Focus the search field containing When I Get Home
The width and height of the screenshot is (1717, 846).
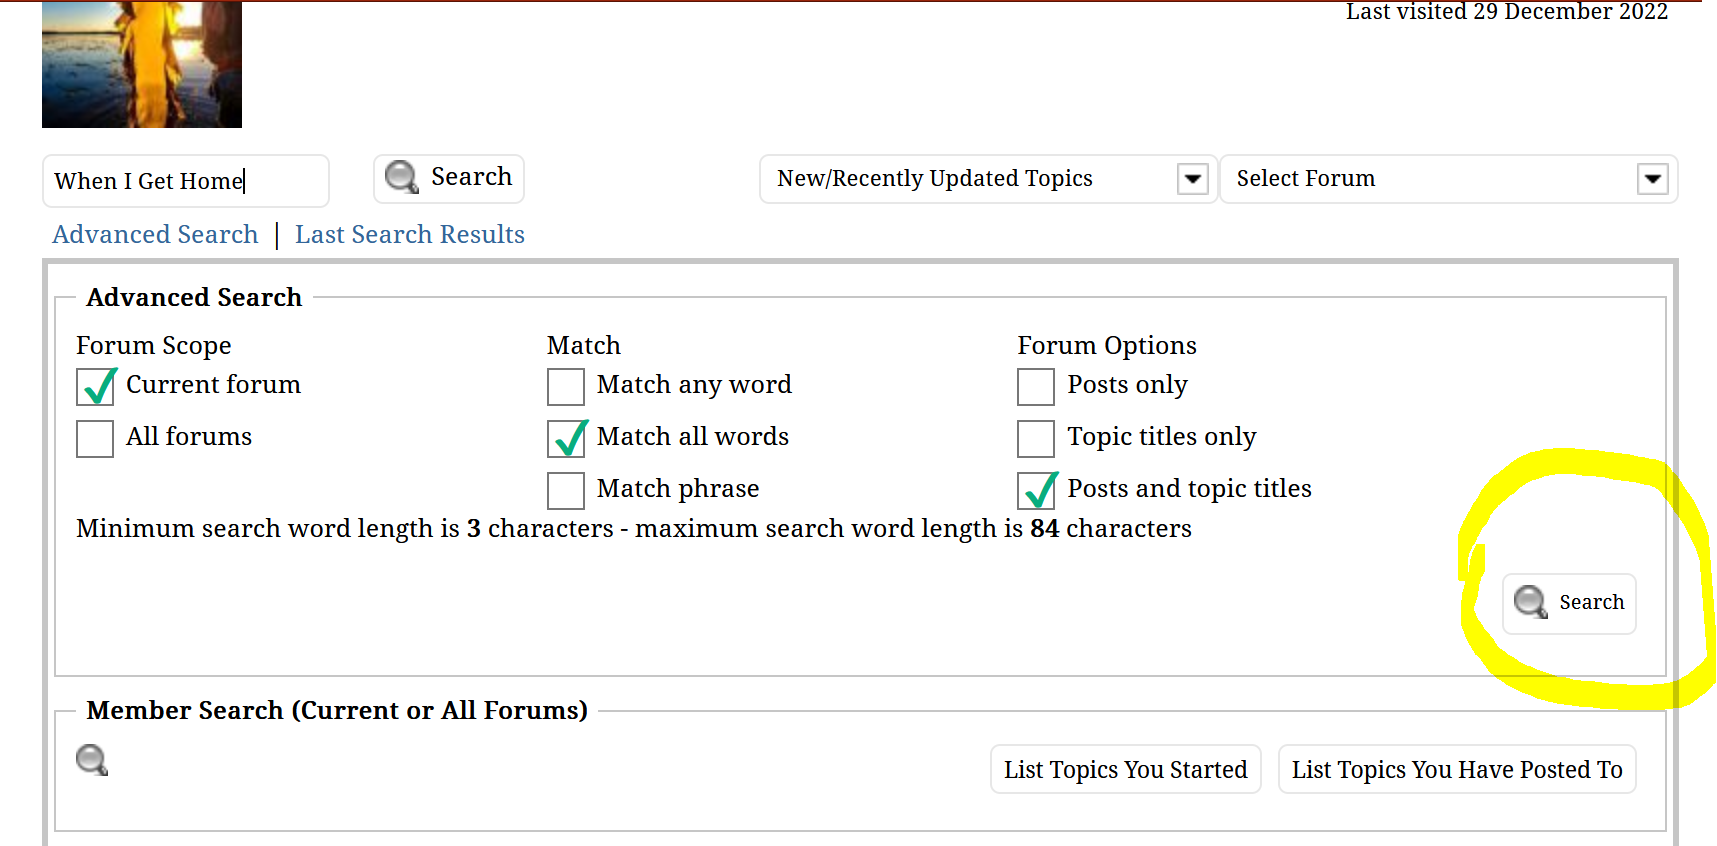tap(186, 181)
